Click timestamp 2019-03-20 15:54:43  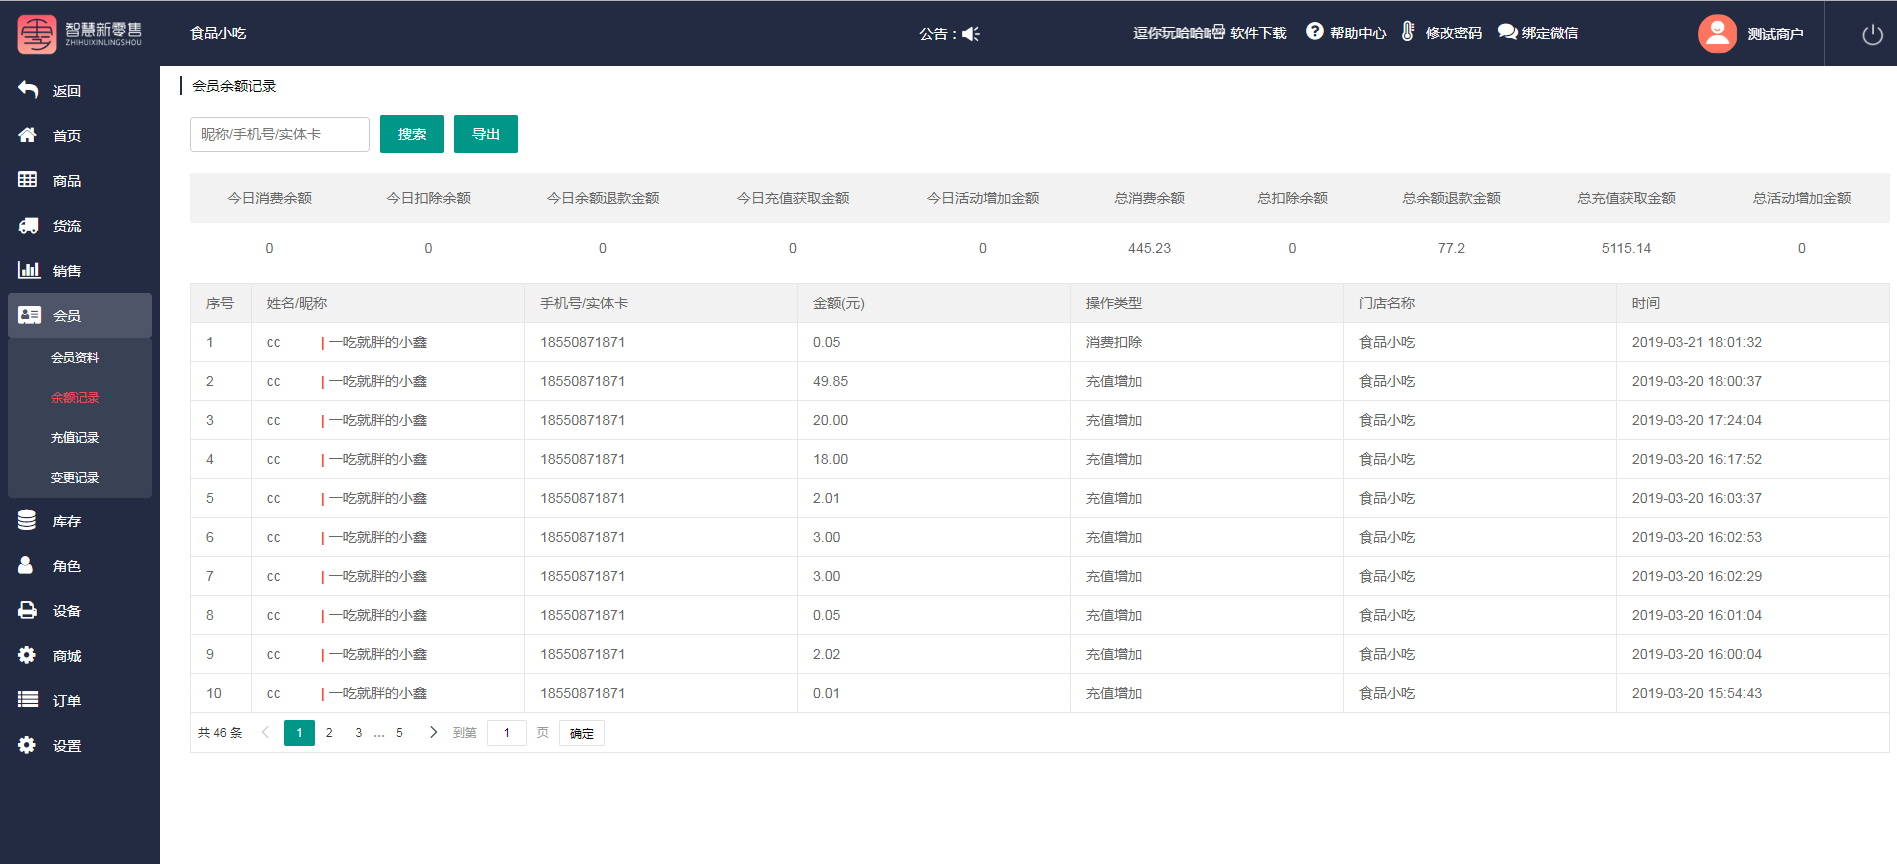(x=1697, y=693)
